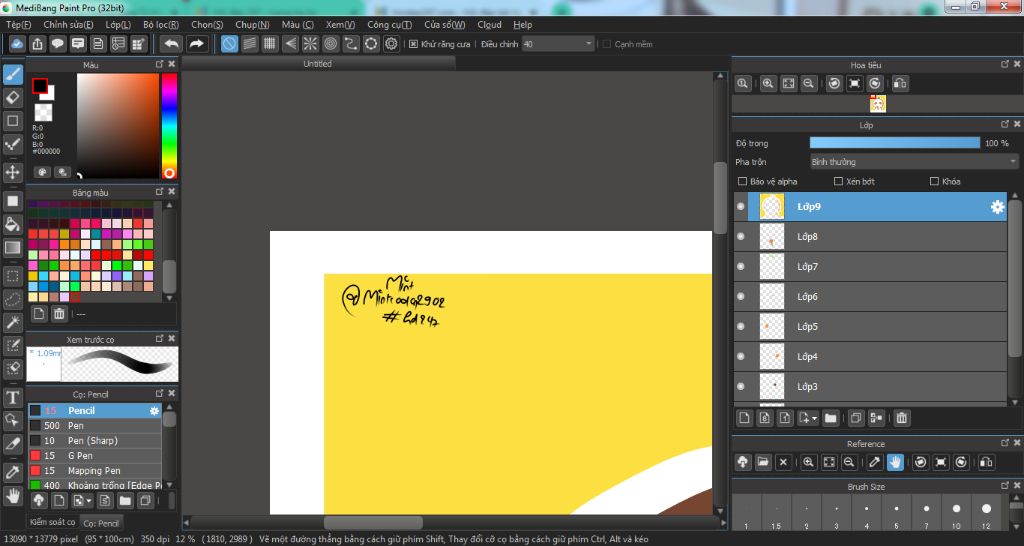Screen dimensions: 1024x546
Task: Delete the selected palette color
Action: pyautogui.click(x=59, y=314)
